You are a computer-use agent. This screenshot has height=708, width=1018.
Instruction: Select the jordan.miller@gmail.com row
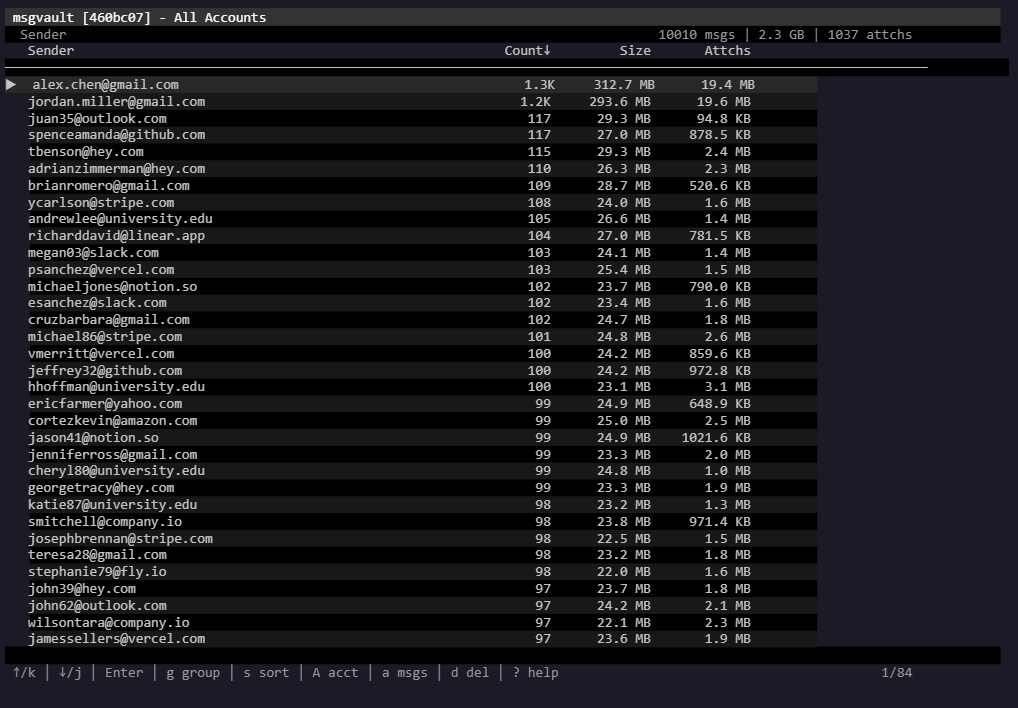411,101
